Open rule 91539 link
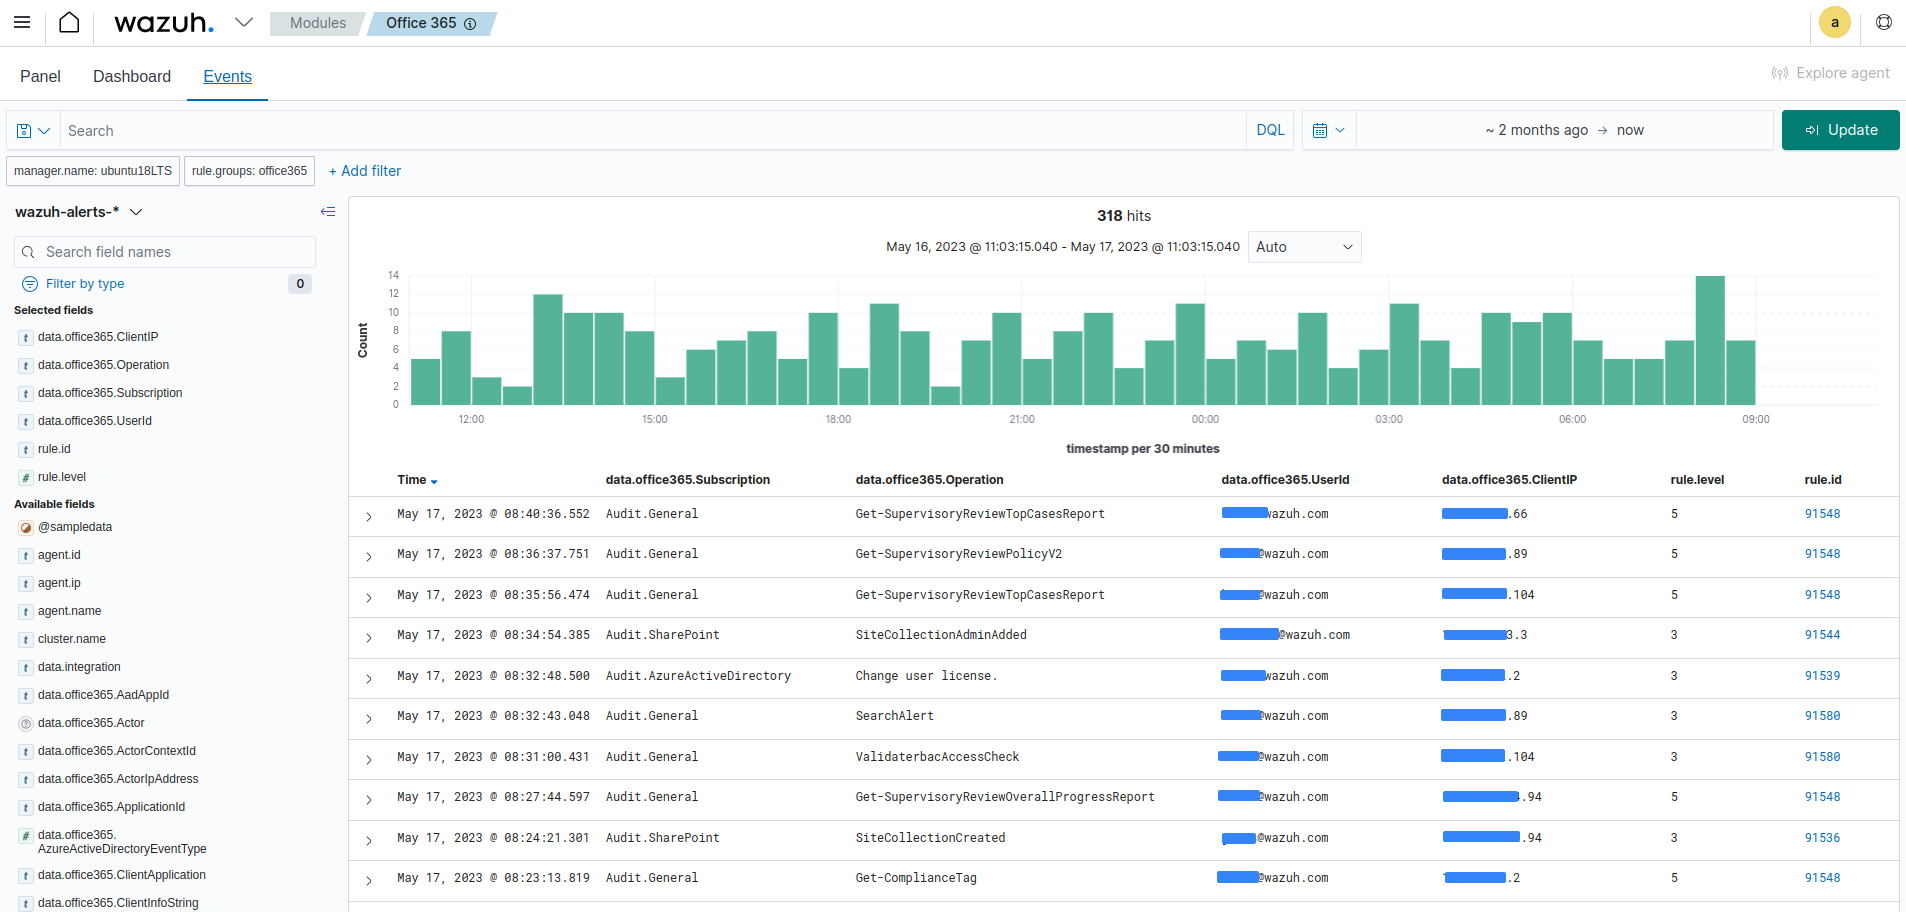Screen dimensions: 1906x912 (1822, 676)
